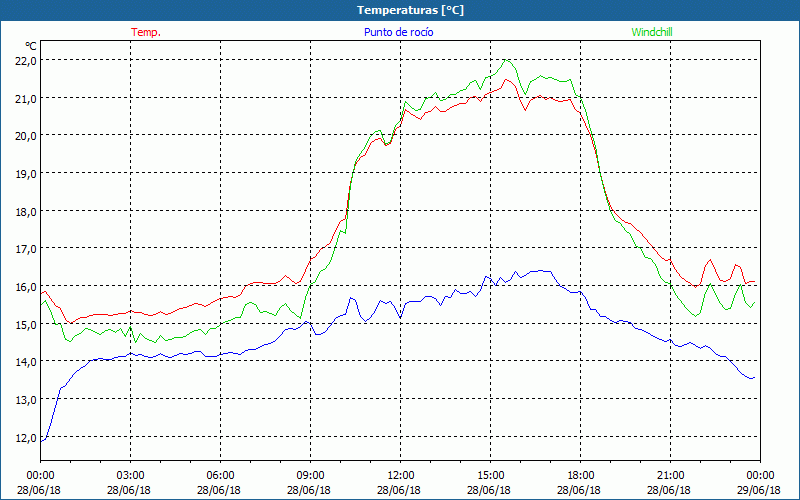Click the "20,0" y-axis value
Viewport: 800px width, 500px height.
tap(27, 136)
